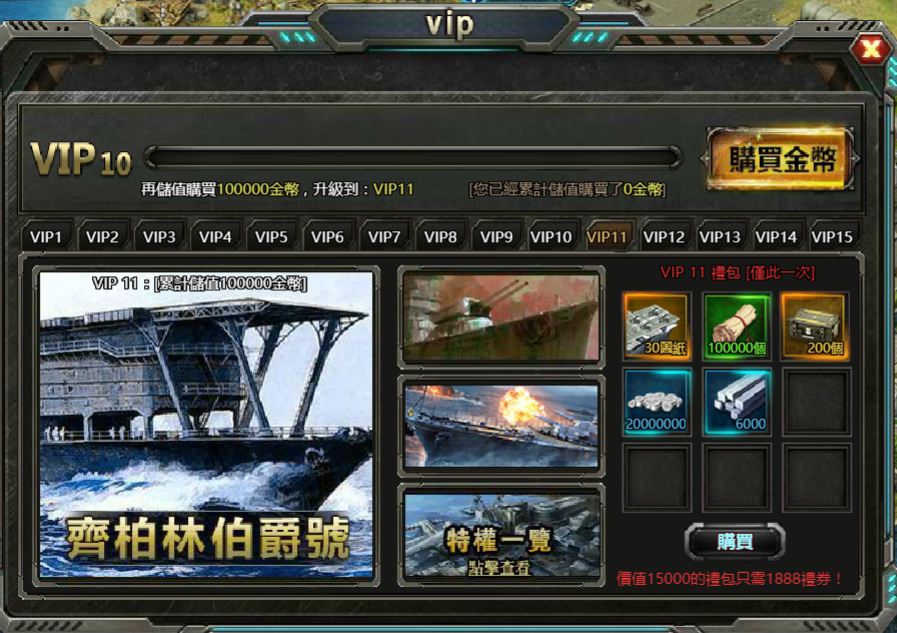Select the VIP10 tab

click(x=551, y=237)
